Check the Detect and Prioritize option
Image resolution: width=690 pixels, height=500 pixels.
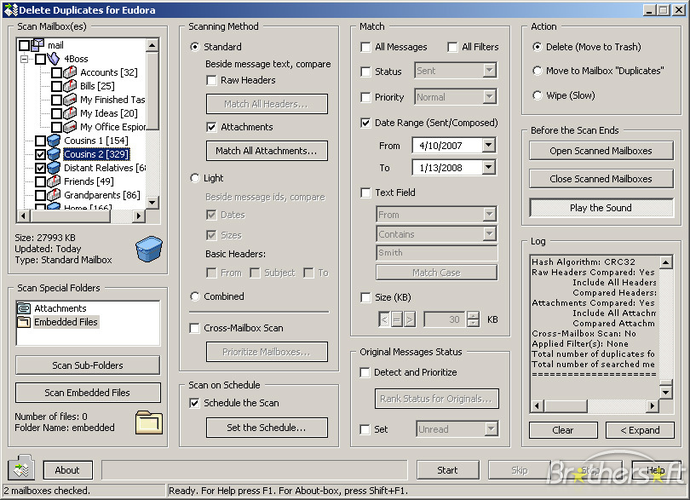[365, 373]
